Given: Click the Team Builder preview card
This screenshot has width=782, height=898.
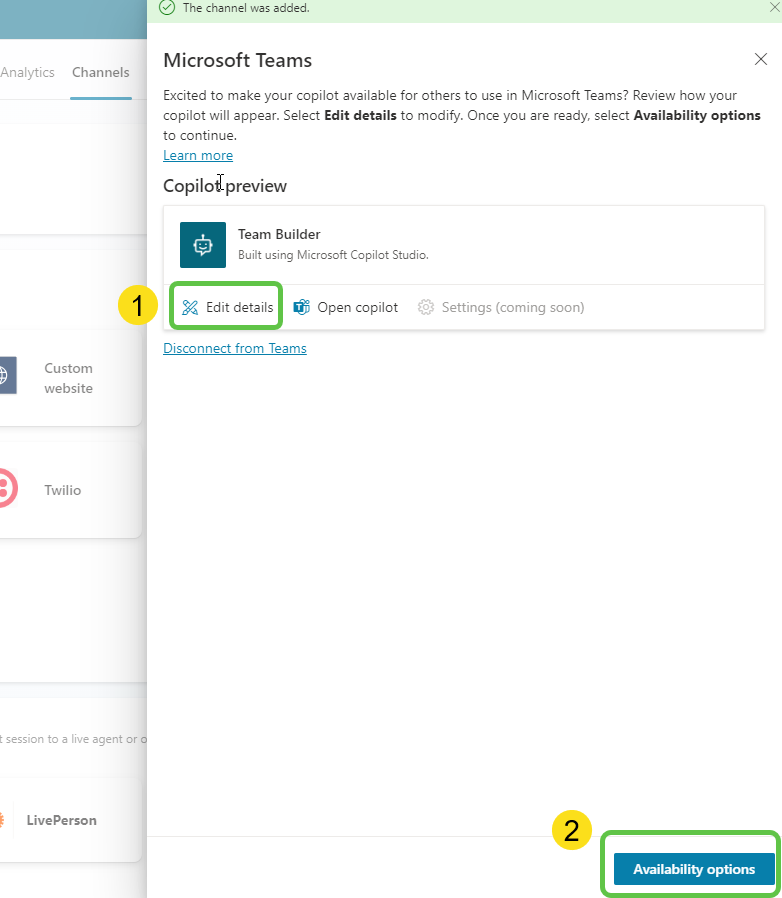Looking at the screenshot, I should coord(464,245).
